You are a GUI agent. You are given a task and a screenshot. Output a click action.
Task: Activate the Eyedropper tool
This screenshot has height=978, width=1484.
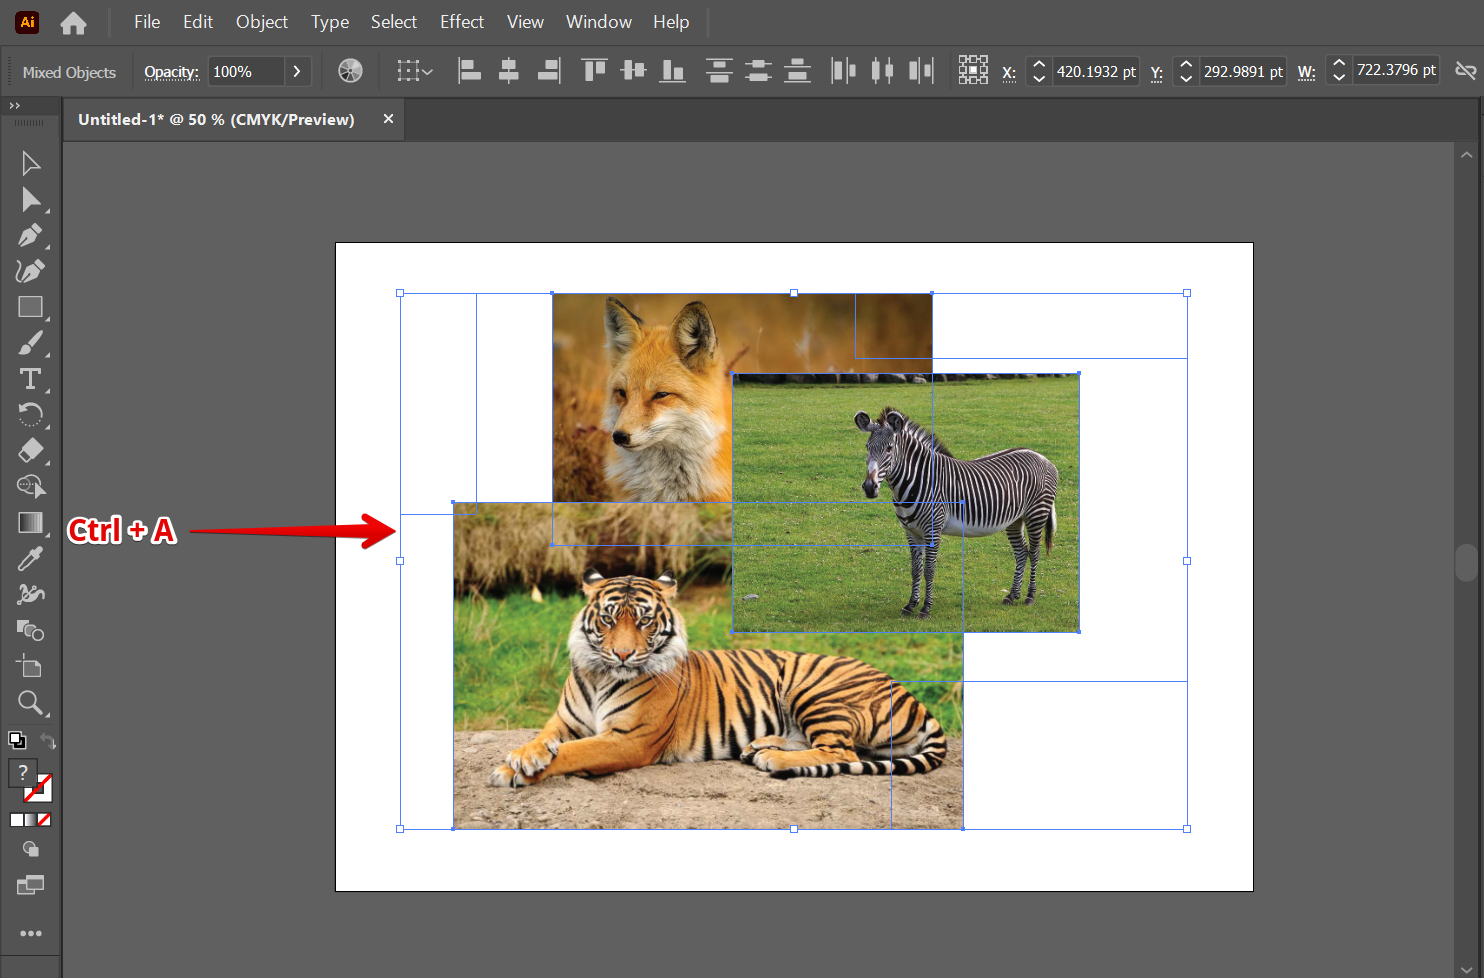coord(30,559)
